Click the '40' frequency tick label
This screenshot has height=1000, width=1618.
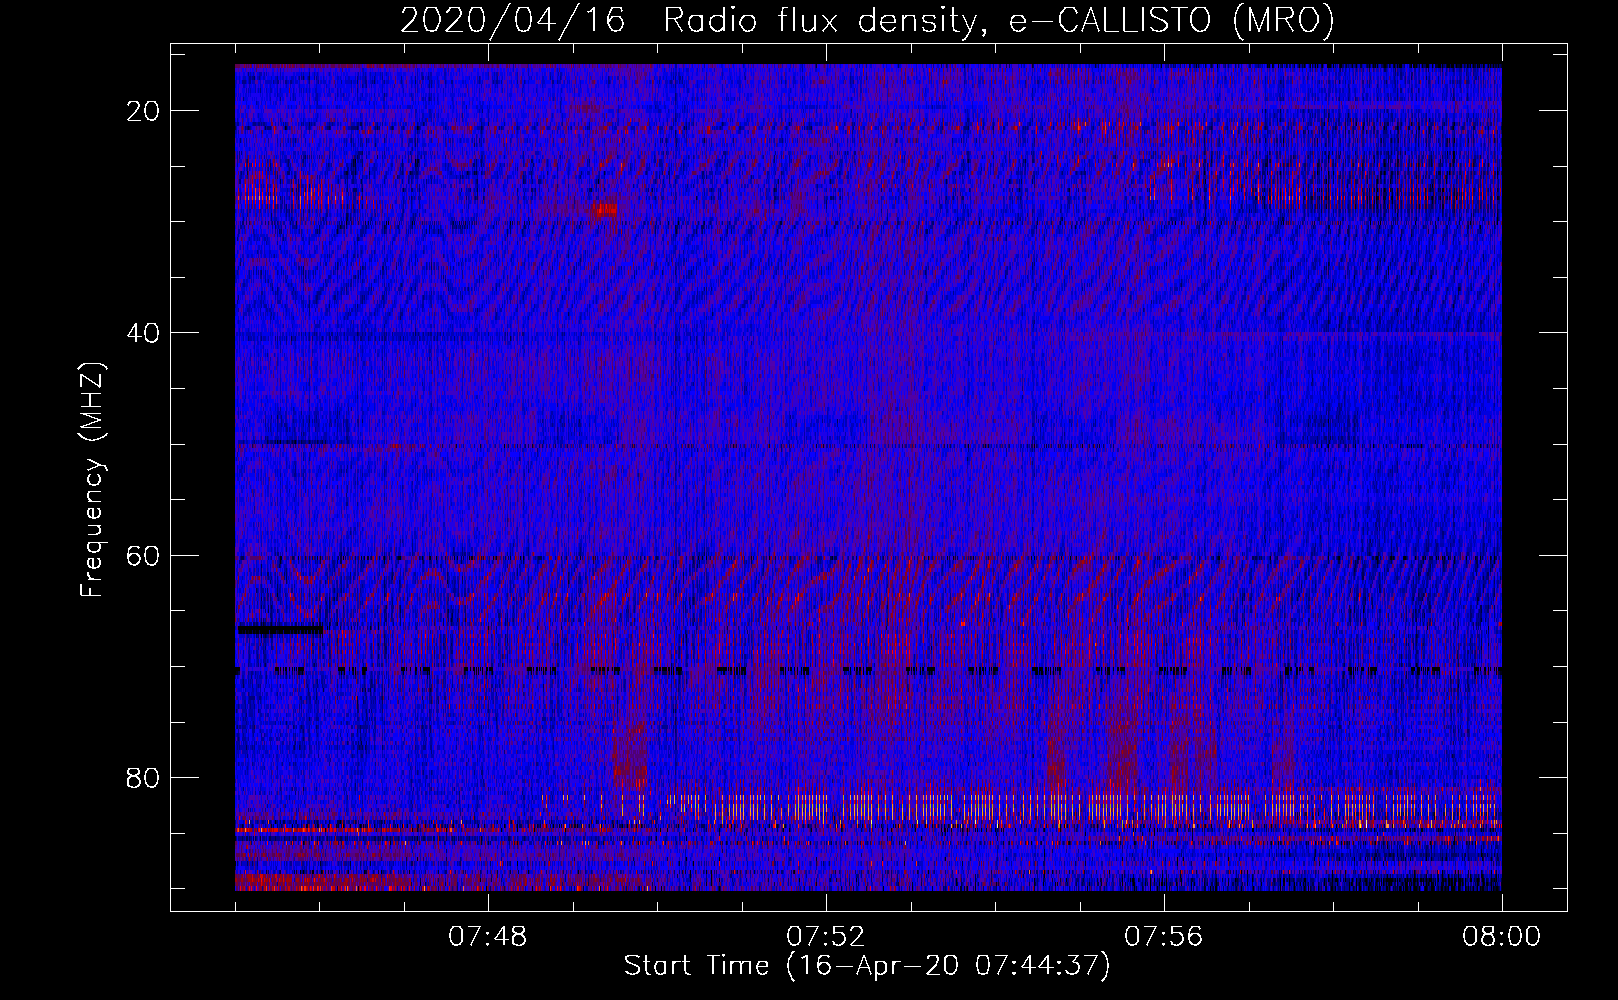(143, 333)
